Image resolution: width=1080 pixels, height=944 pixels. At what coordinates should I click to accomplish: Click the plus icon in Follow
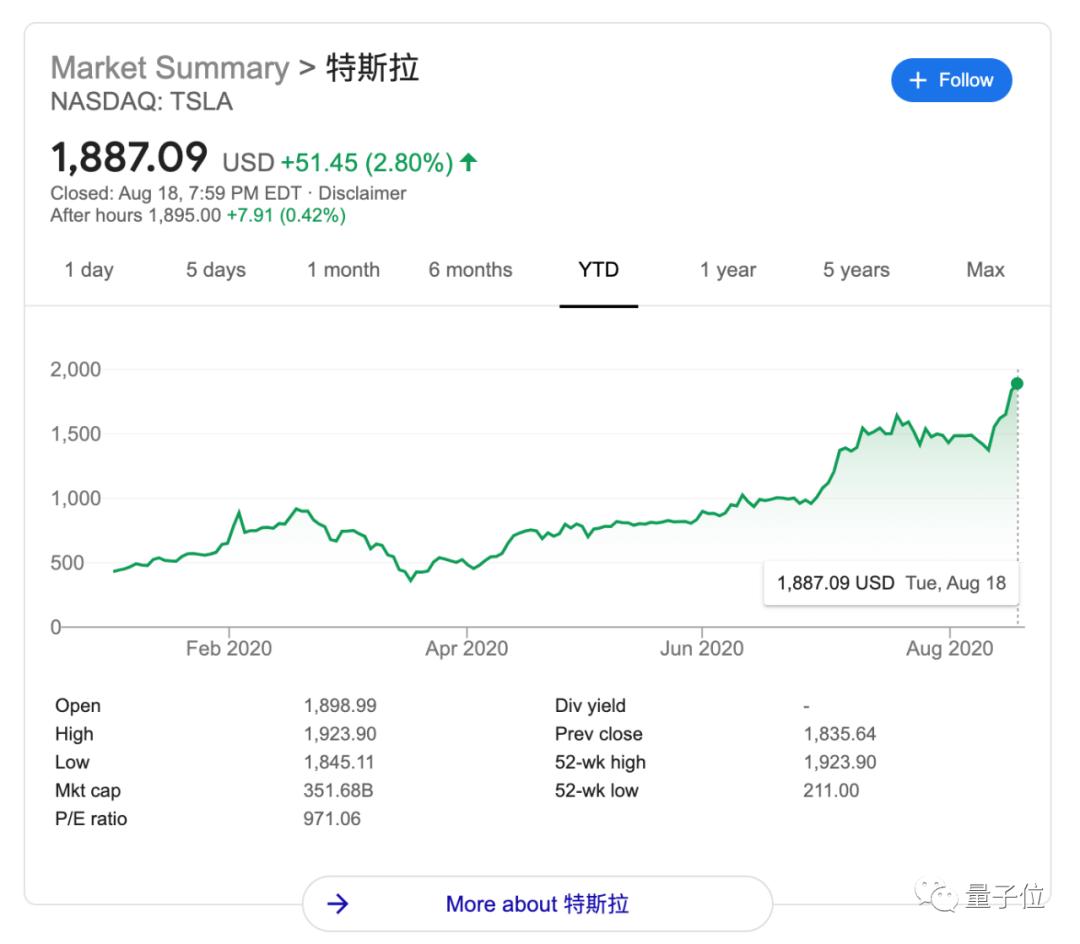918,81
